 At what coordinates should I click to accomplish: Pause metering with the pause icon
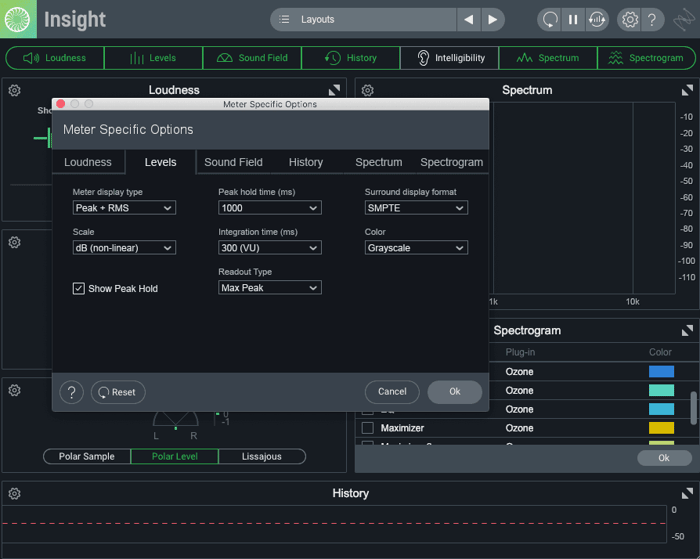573,20
